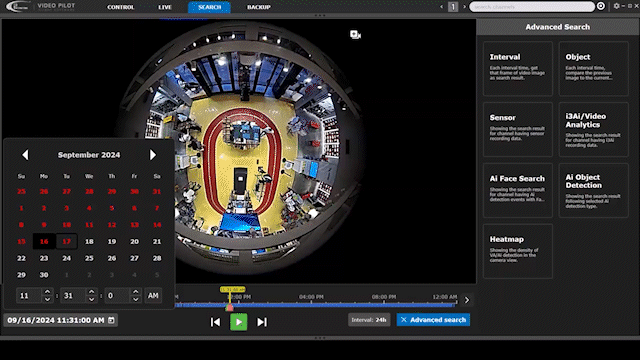Image resolution: width=640 pixels, height=360 pixels.
Task: Close Advanced search via blue button
Action: 433,320
